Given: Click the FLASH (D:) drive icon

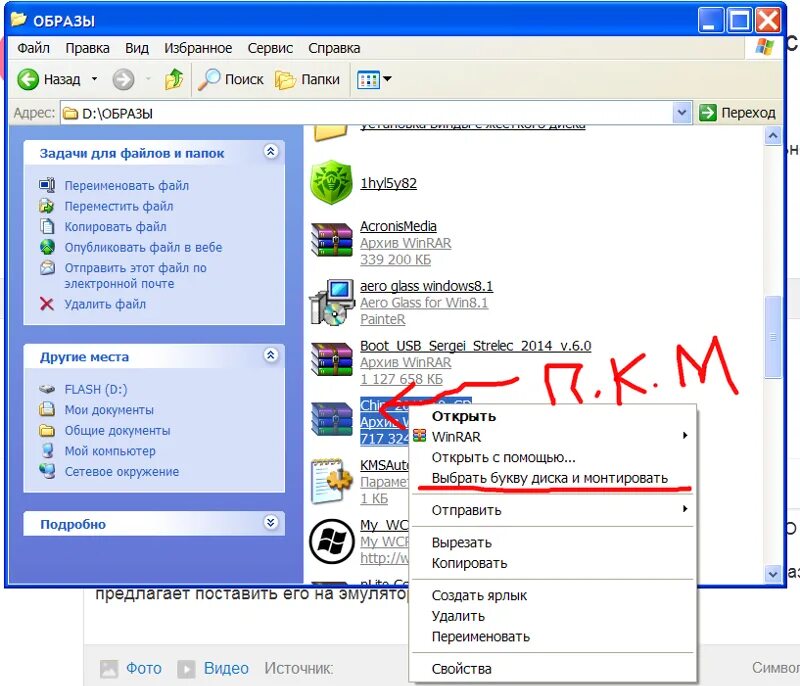Looking at the screenshot, I should 47,389.
